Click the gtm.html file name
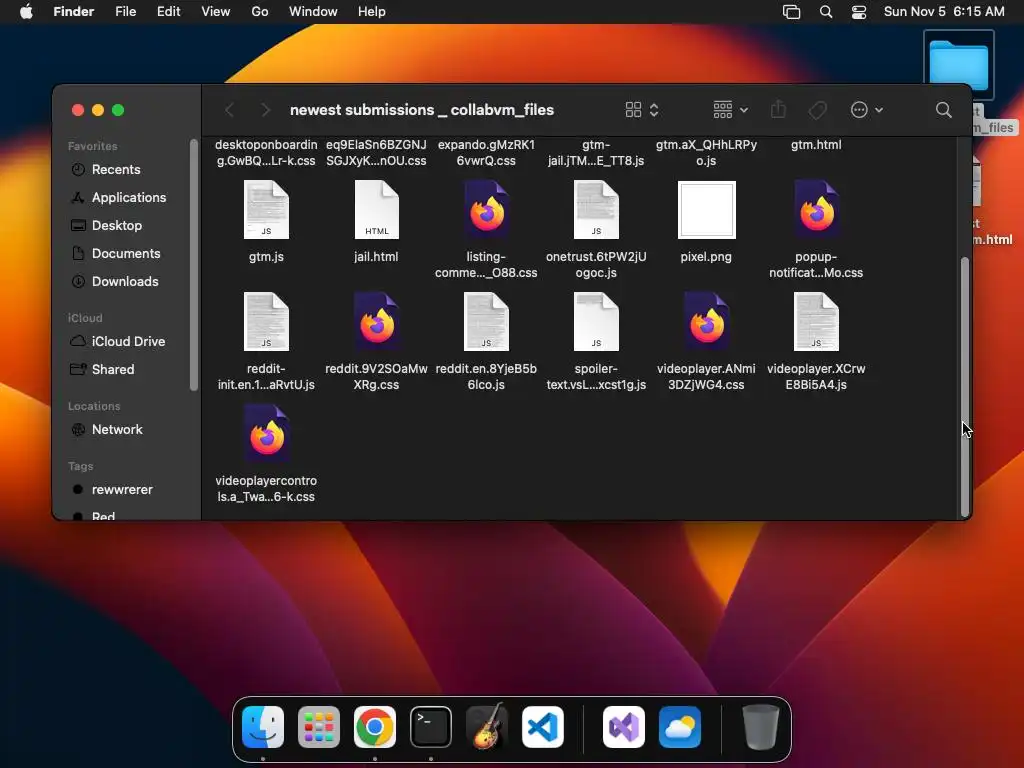The width and height of the screenshot is (1024, 768). 816,145
